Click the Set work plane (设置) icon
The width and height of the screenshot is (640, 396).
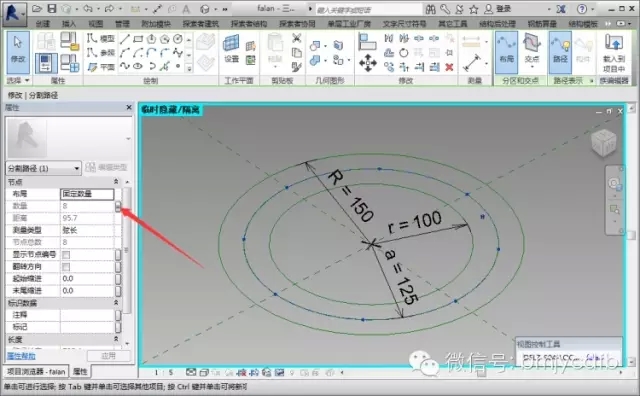coord(231,49)
